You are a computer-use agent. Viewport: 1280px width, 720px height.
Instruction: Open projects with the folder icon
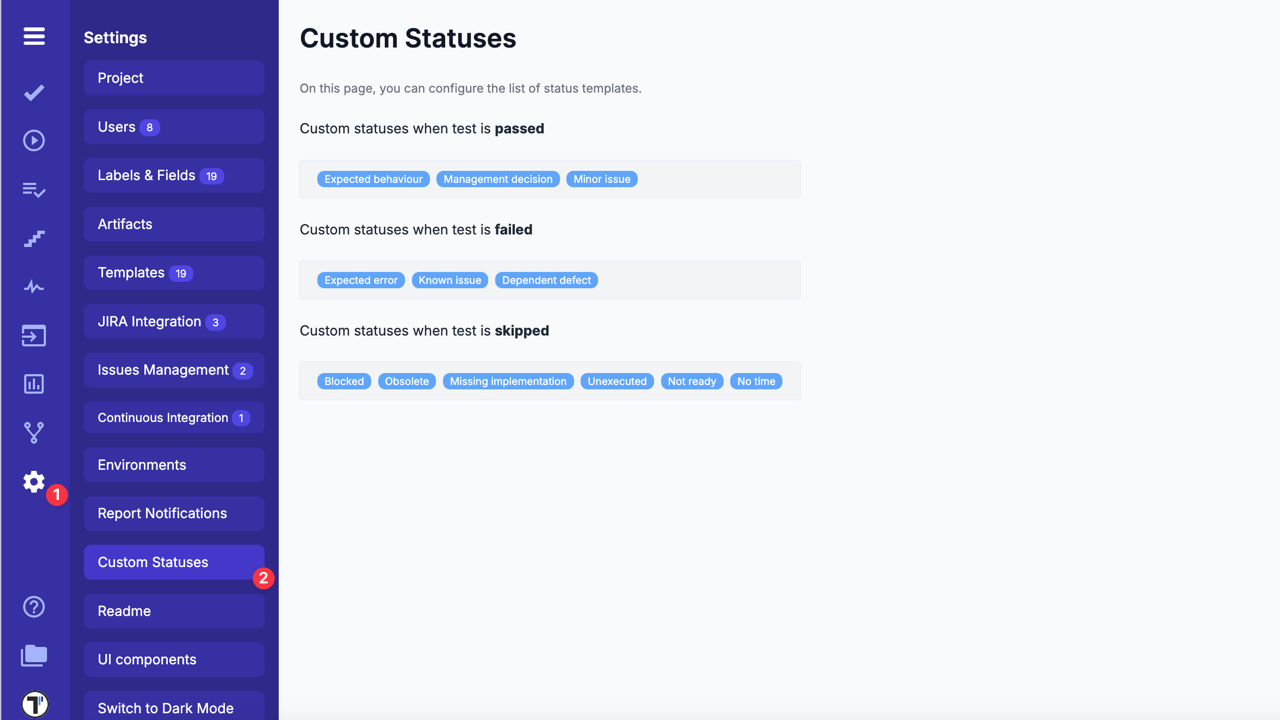click(34, 655)
